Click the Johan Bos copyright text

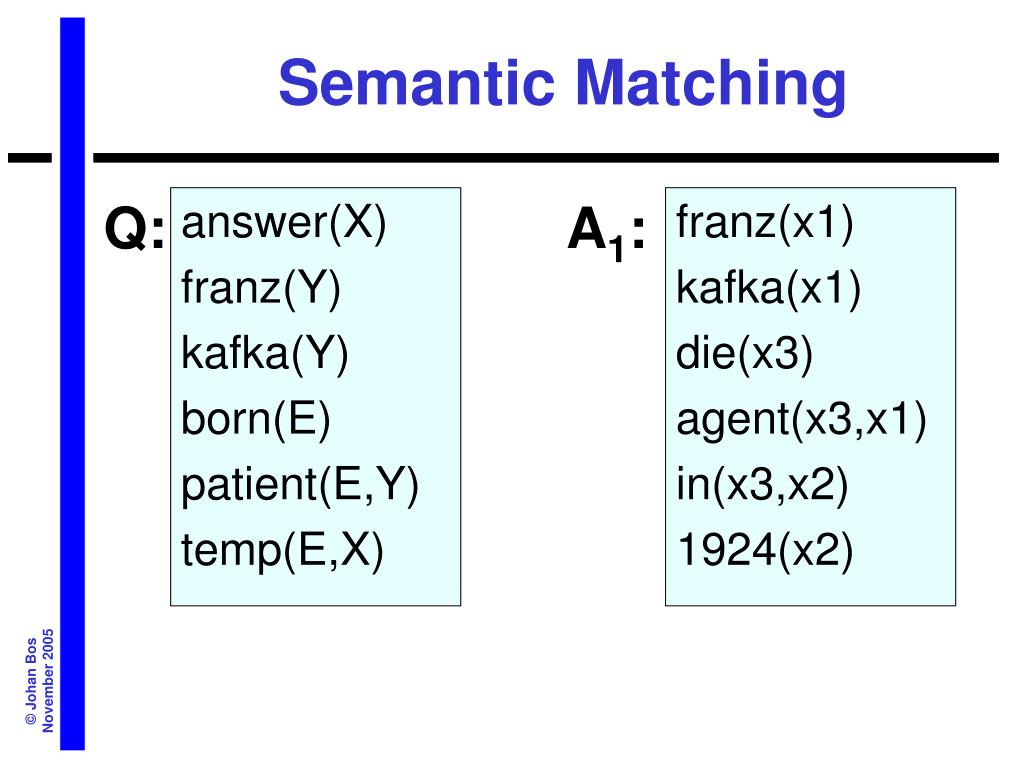point(31,681)
